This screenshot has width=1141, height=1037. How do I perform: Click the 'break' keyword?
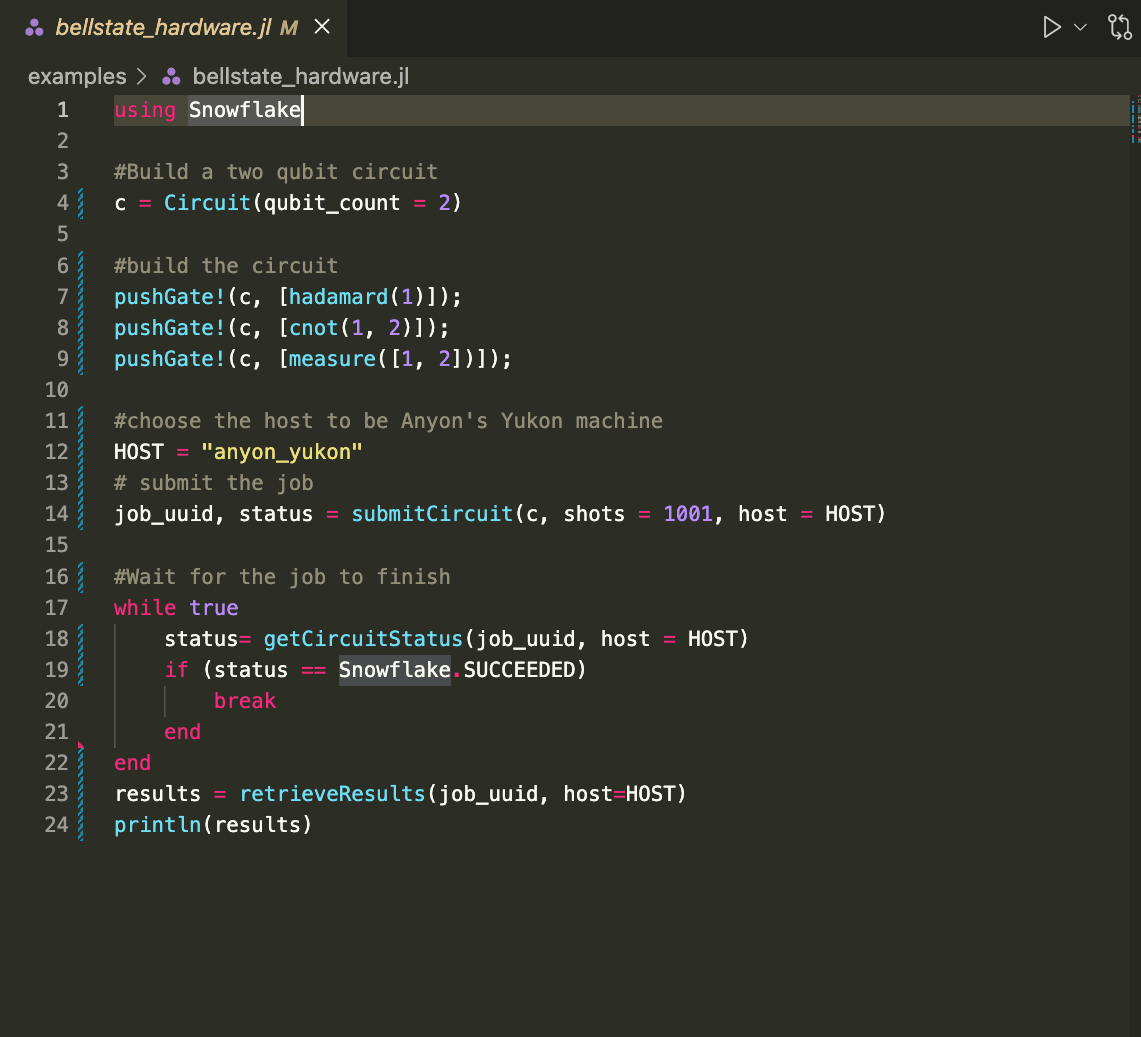[x=245, y=701]
